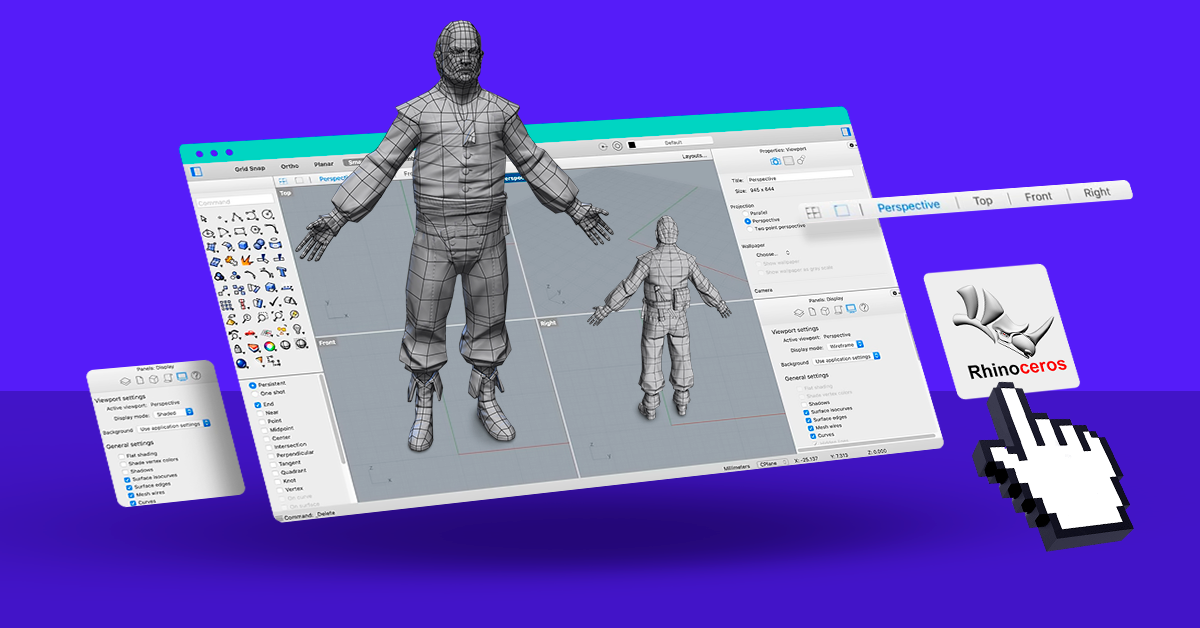This screenshot has height=628, width=1200.
Task: Select the Arc tool icon
Action: [223, 232]
